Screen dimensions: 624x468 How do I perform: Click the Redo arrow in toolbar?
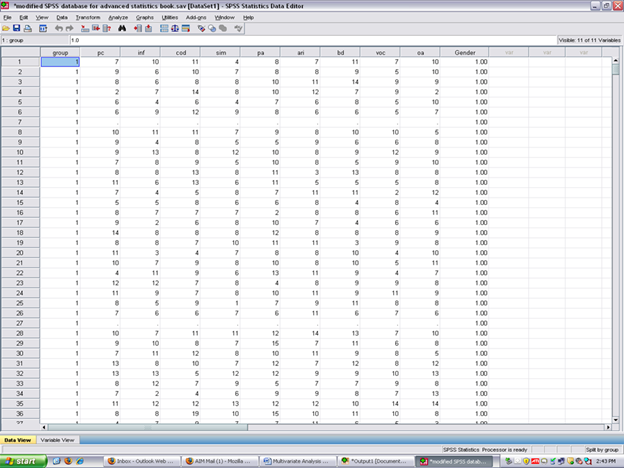pyautogui.click(x=68, y=28)
